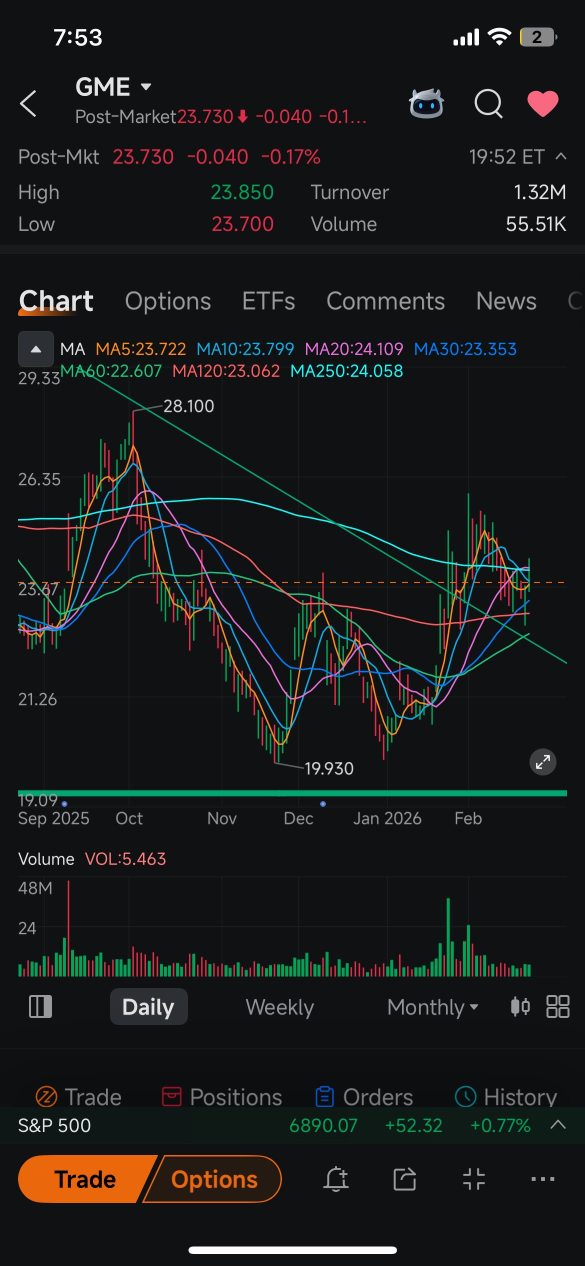Tap the Low value 23.700
Viewport: 585px width, 1266px height.
click(242, 224)
